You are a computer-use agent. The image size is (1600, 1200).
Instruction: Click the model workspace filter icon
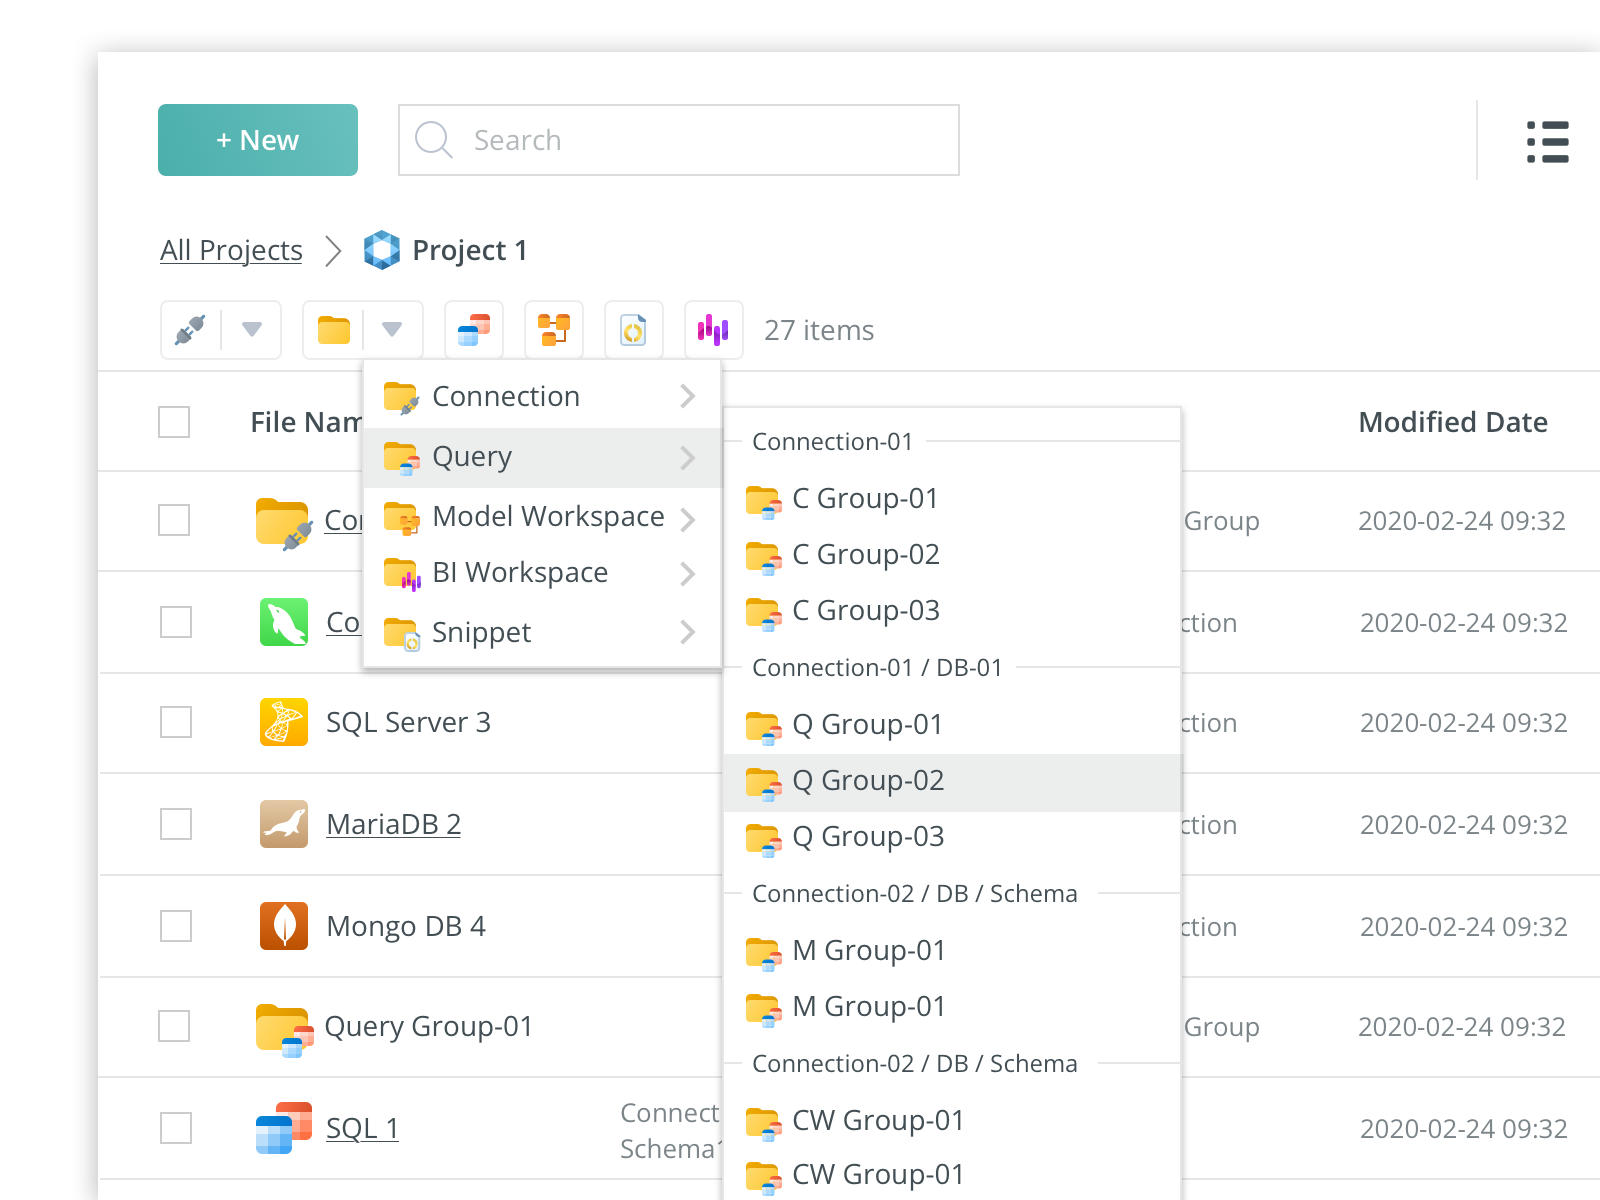tap(554, 330)
